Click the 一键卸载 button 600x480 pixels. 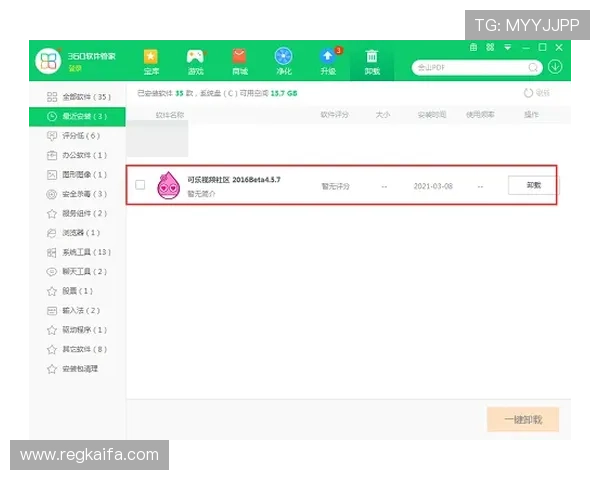523,420
